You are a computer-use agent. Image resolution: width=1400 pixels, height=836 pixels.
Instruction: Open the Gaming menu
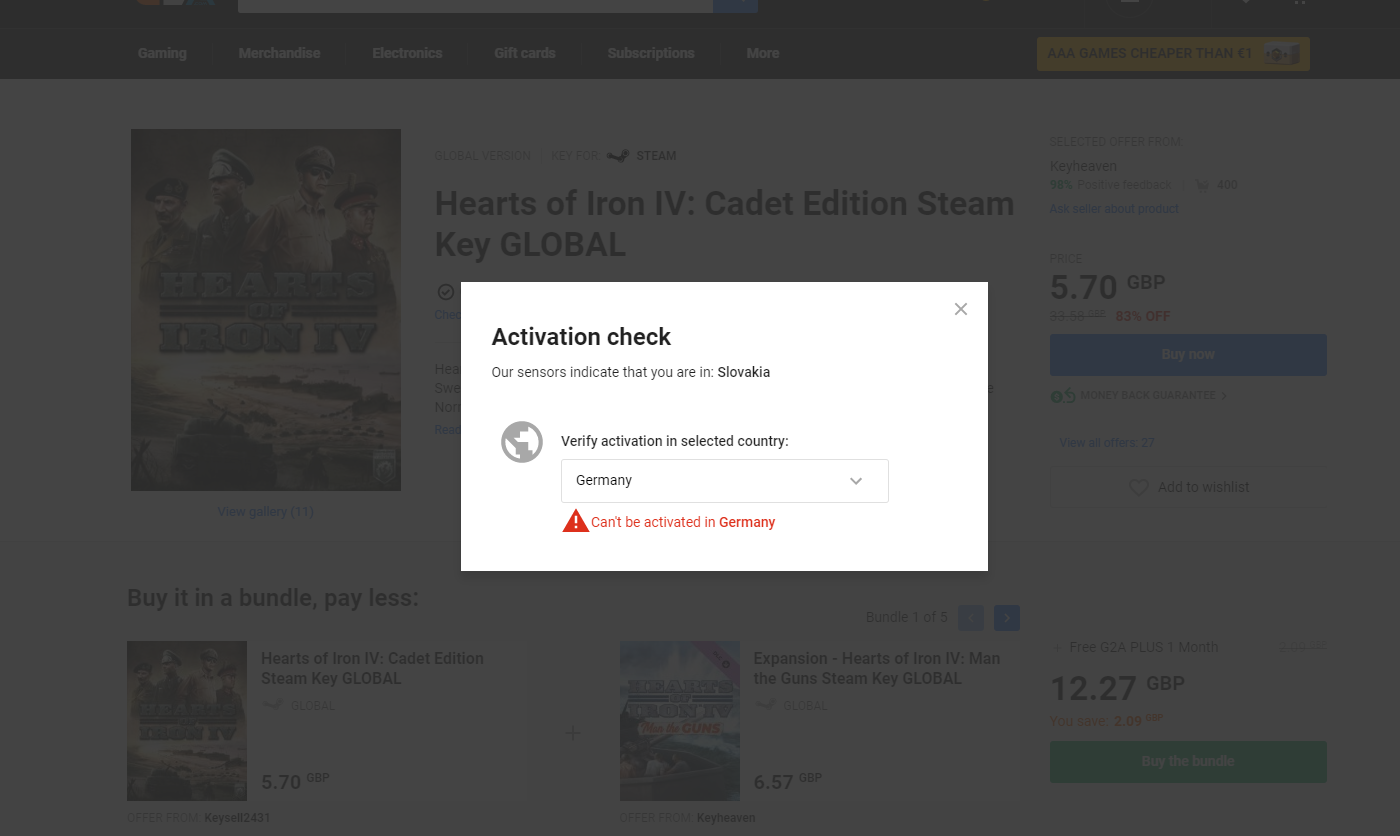pyautogui.click(x=162, y=53)
